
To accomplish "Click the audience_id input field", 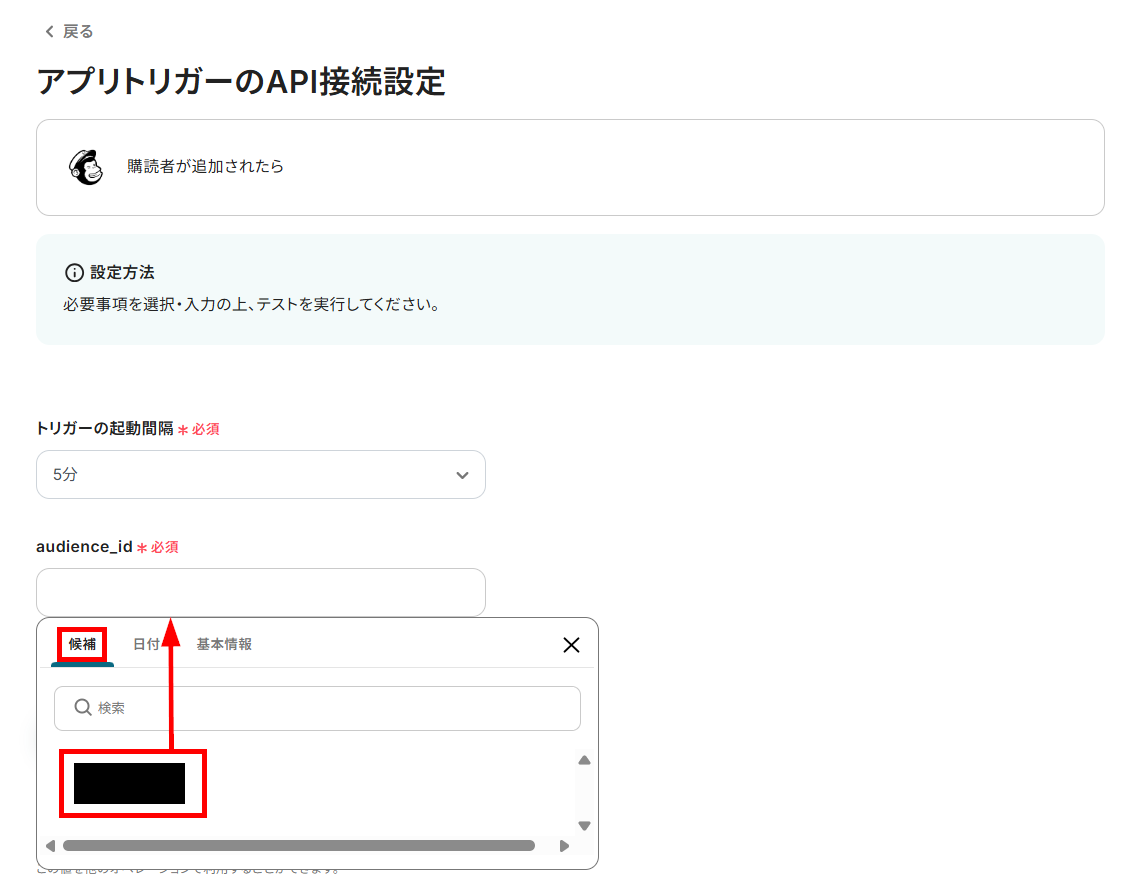I will coord(261,592).
